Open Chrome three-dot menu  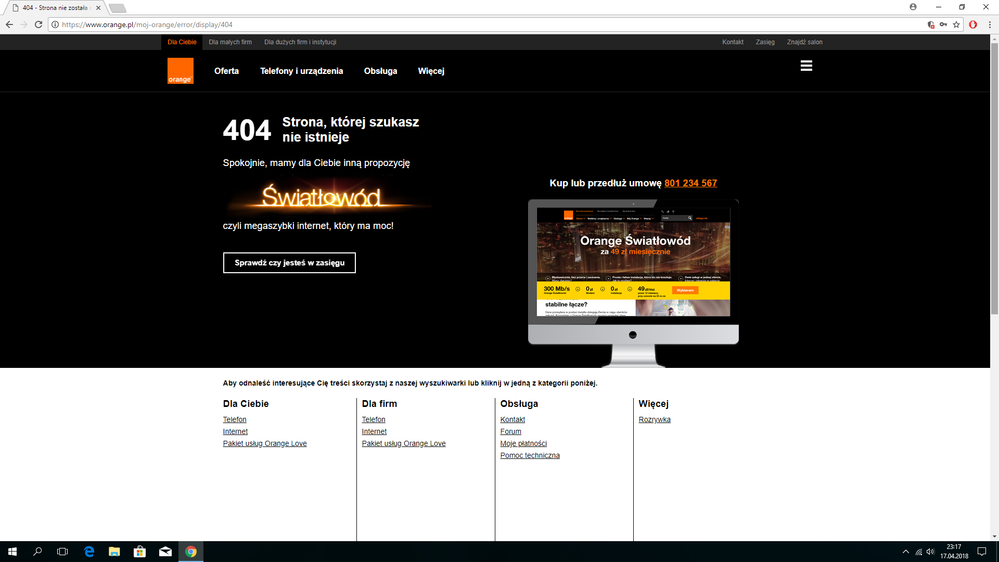(x=989, y=25)
